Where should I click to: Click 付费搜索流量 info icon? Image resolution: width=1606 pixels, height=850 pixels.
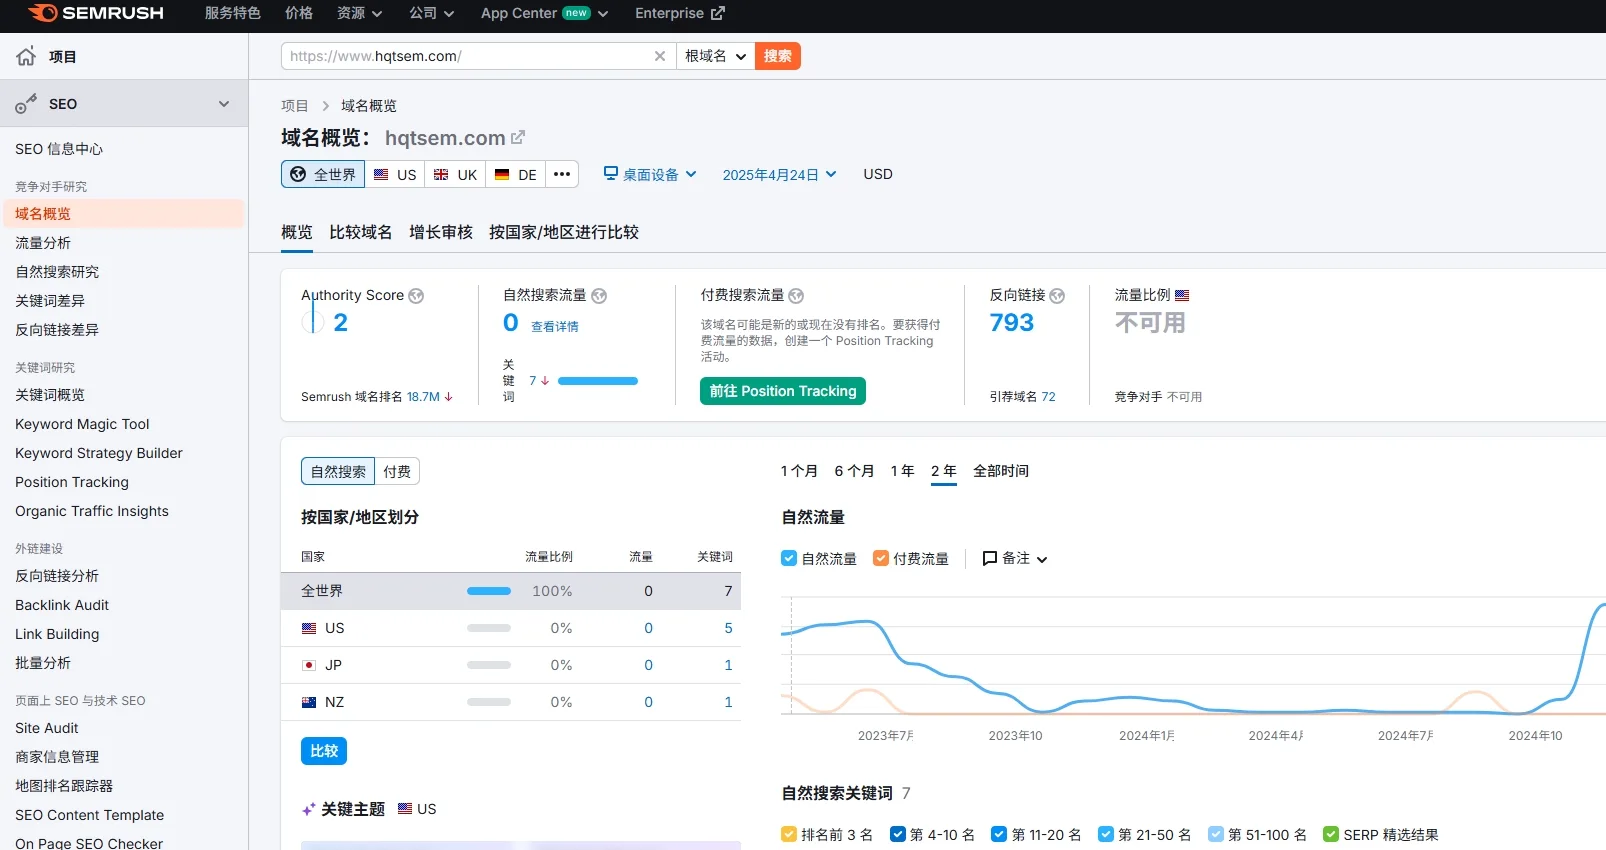[x=796, y=296]
